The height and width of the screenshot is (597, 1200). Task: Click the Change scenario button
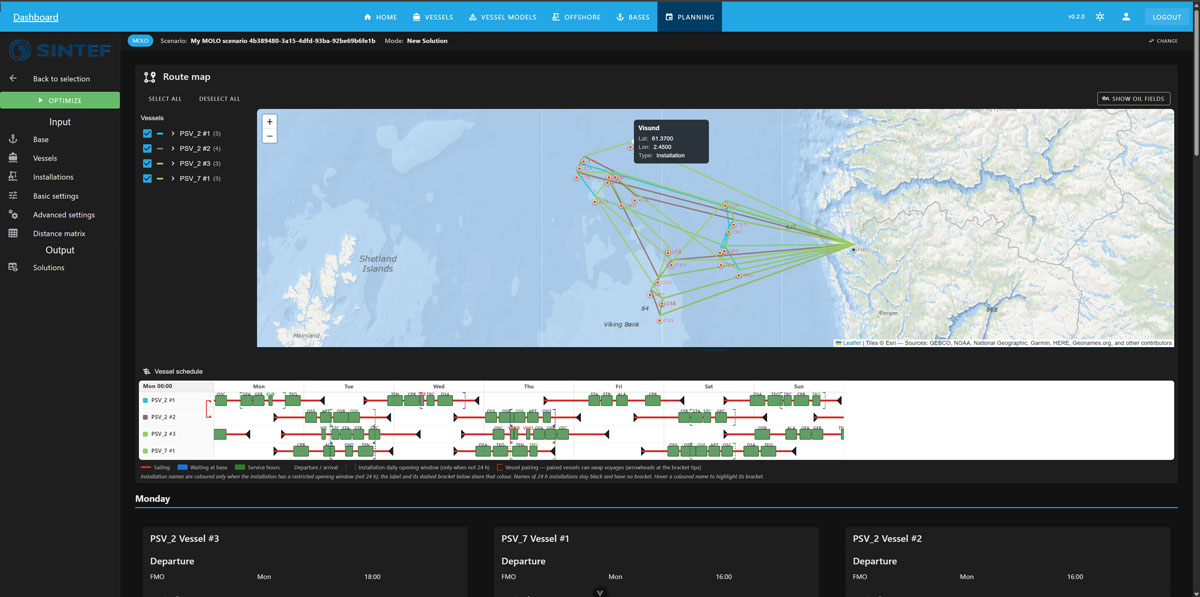[1163, 41]
